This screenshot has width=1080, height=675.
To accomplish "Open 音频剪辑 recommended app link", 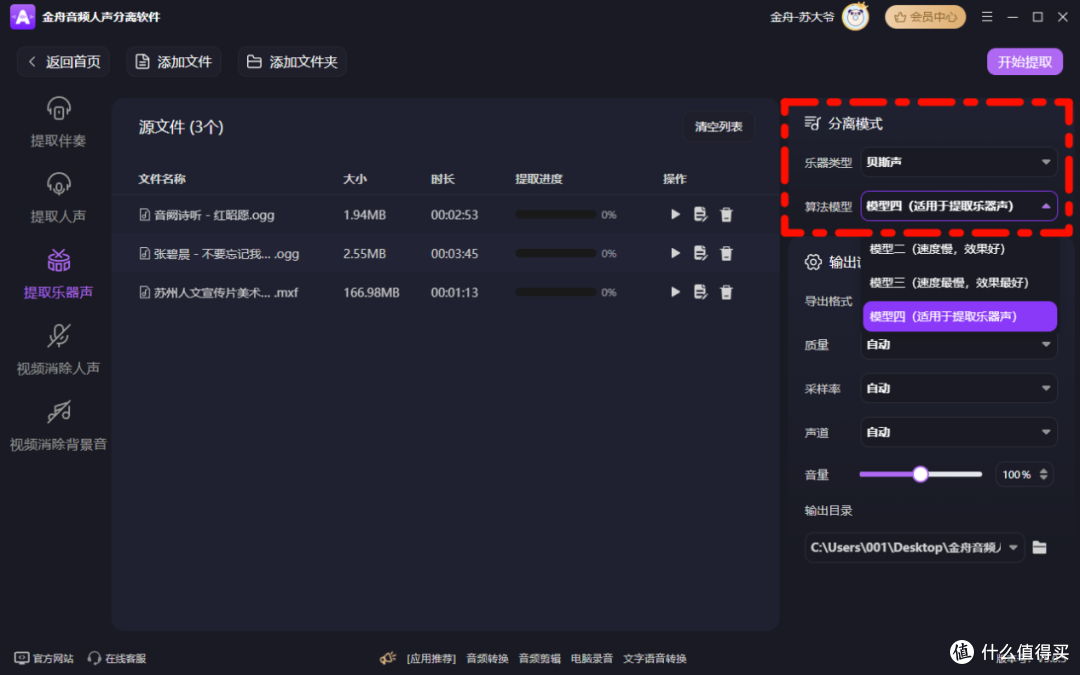I will click(x=539, y=658).
